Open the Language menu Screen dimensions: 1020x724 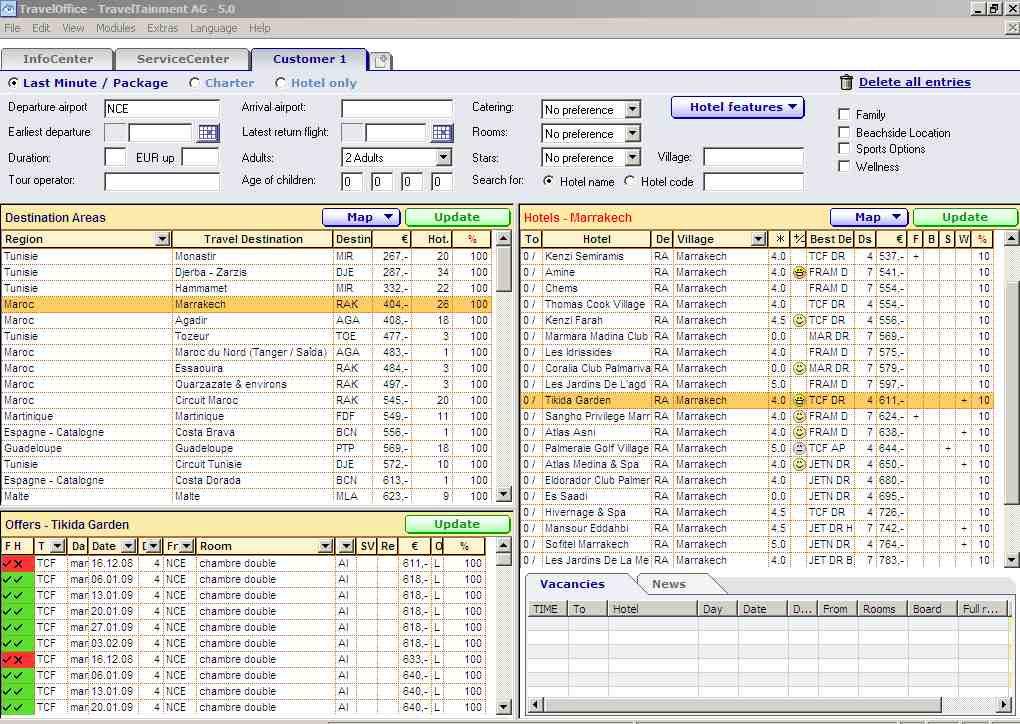point(213,28)
